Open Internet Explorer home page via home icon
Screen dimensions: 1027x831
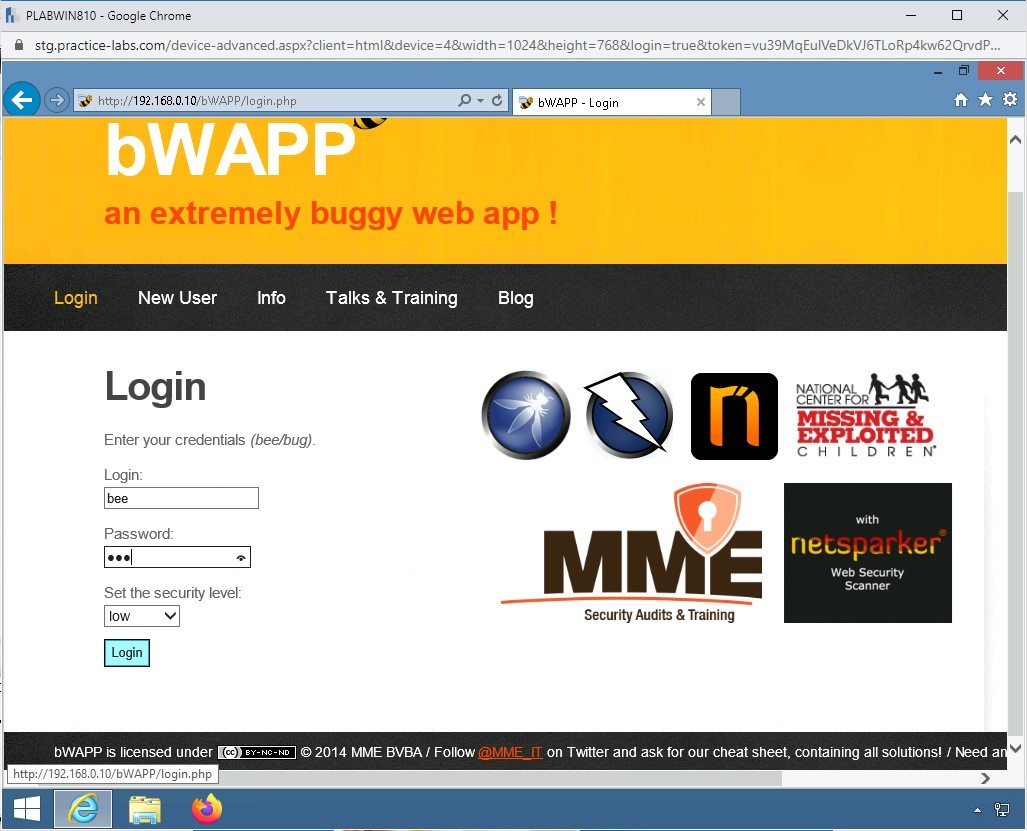959,100
